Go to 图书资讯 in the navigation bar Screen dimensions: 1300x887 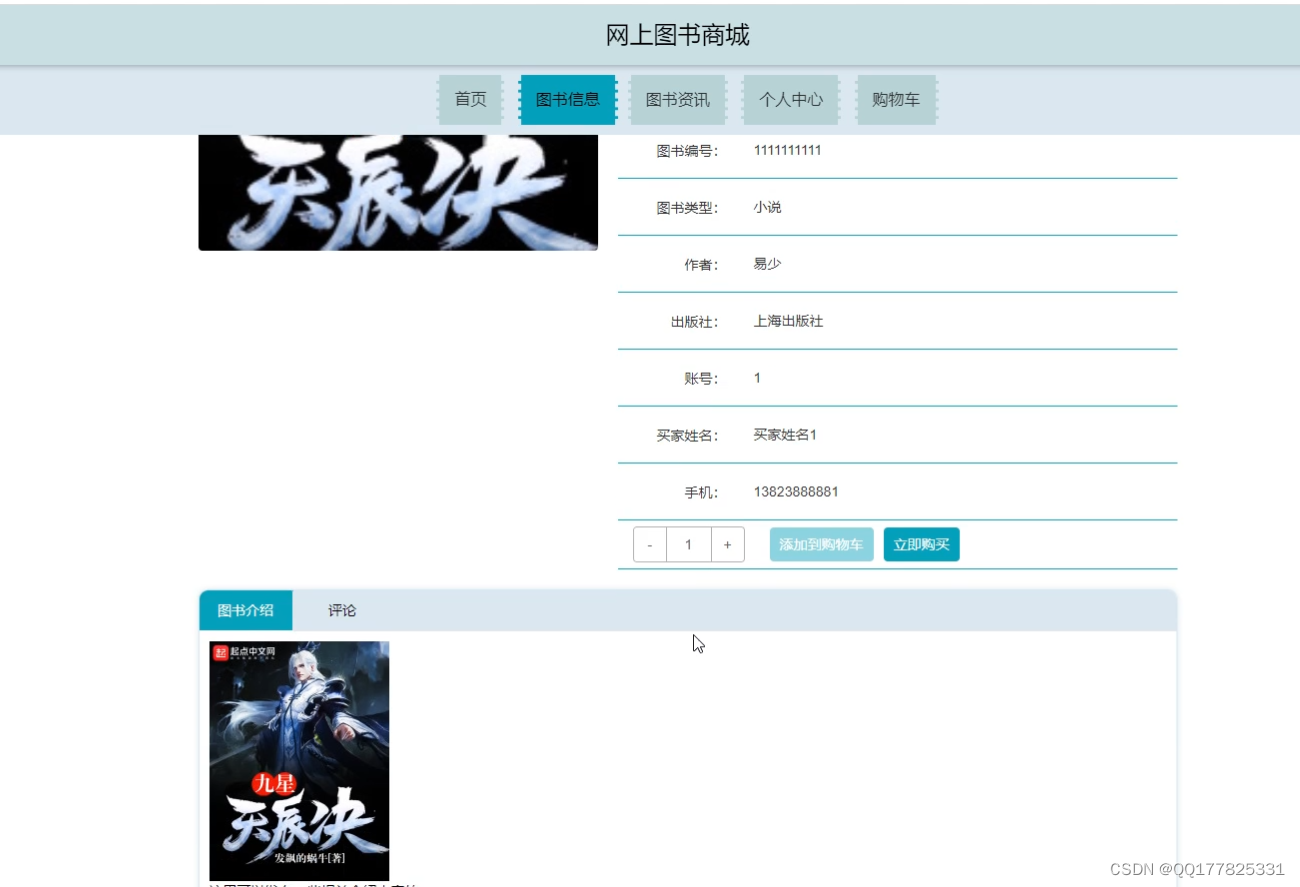(x=678, y=100)
